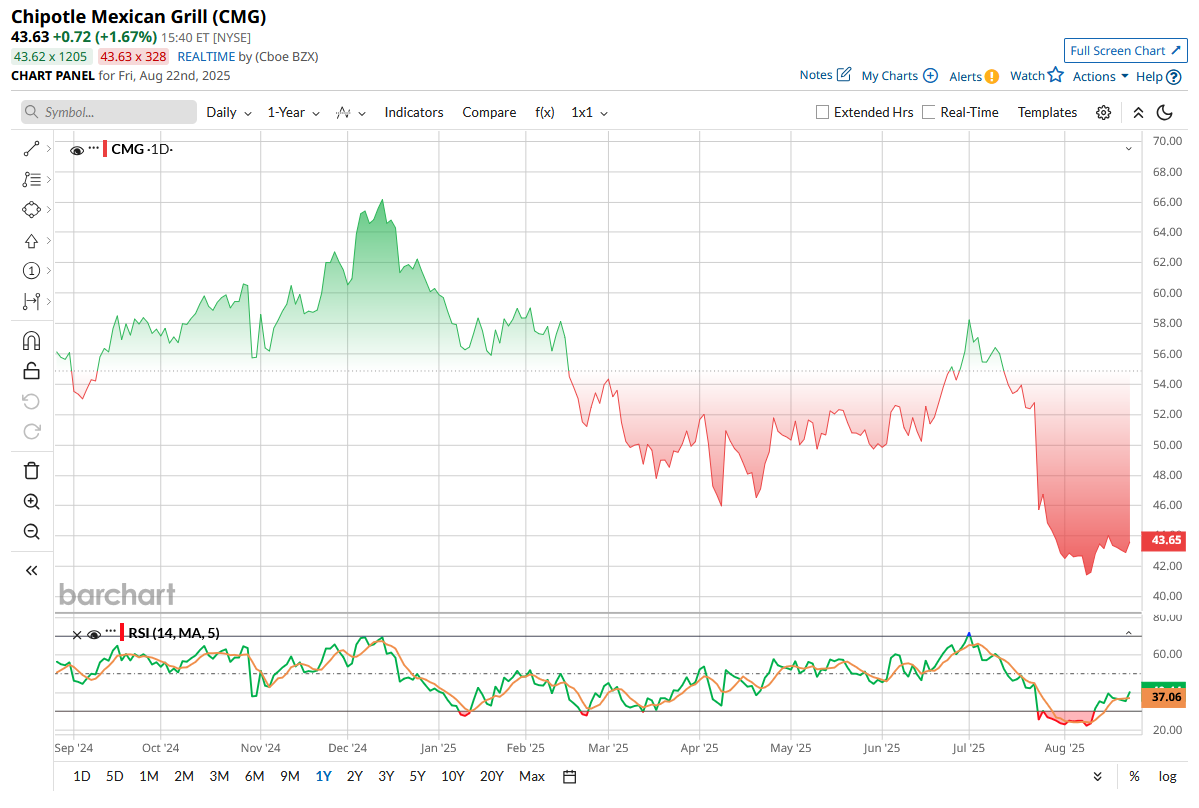Viewport: 1199px width, 808px height.
Task: Open the Indicators menu
Action: [414, 112]
